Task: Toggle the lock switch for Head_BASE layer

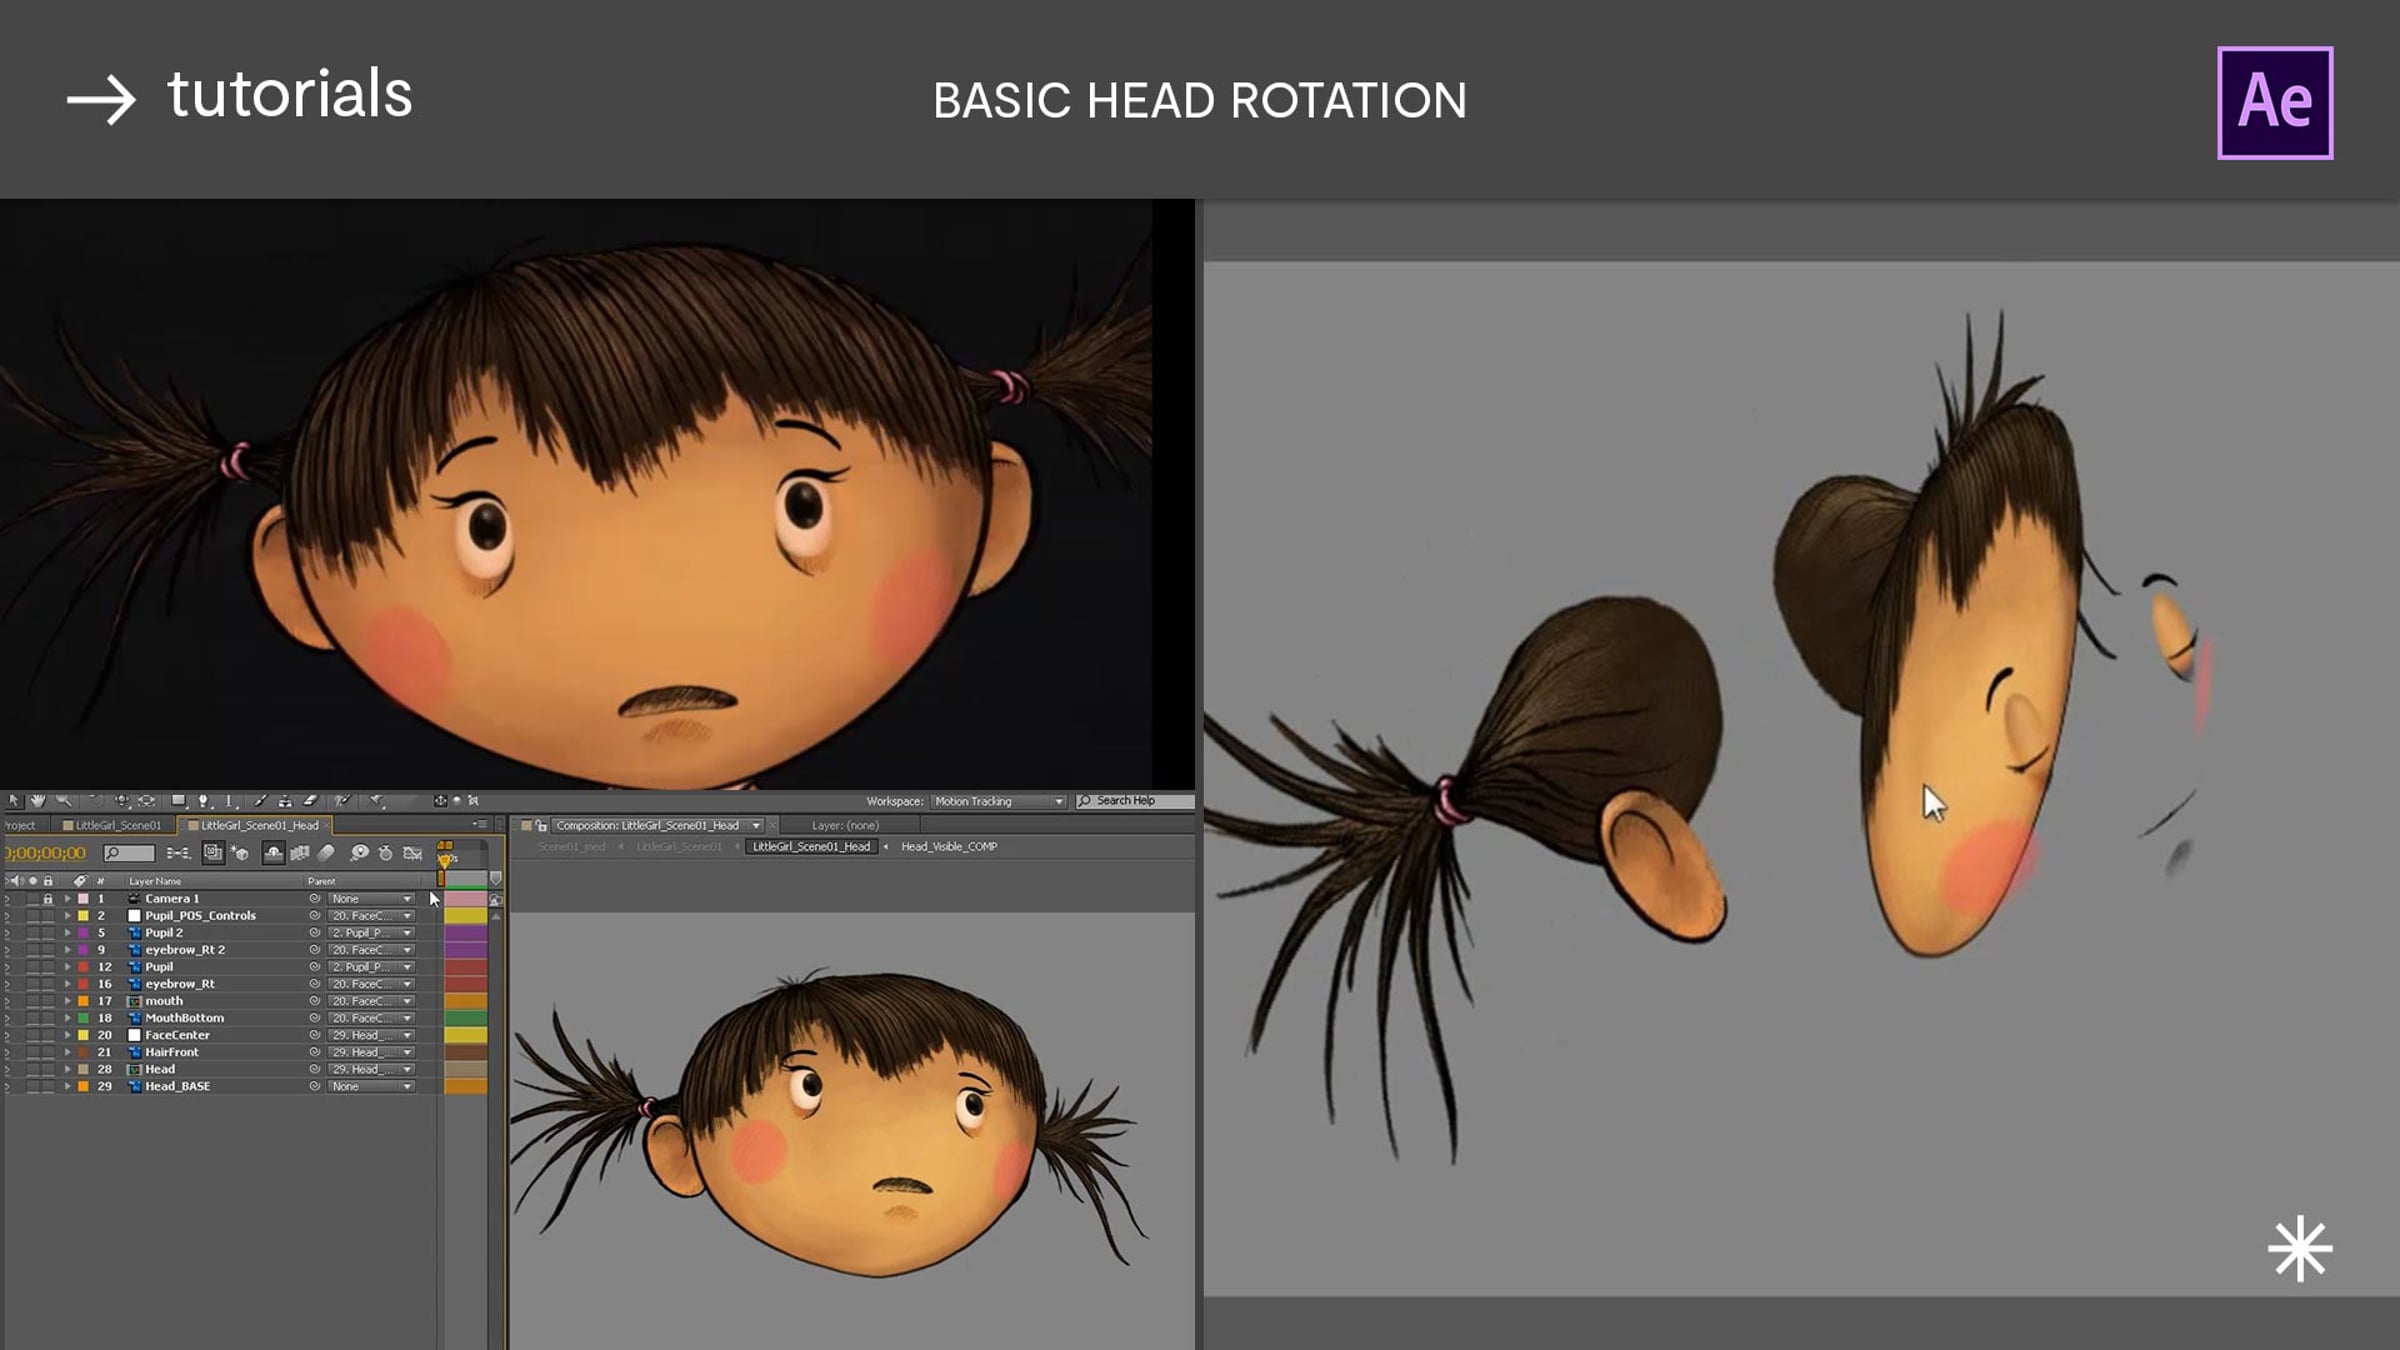Action: pyautogui.click(x=47, y=1086)
